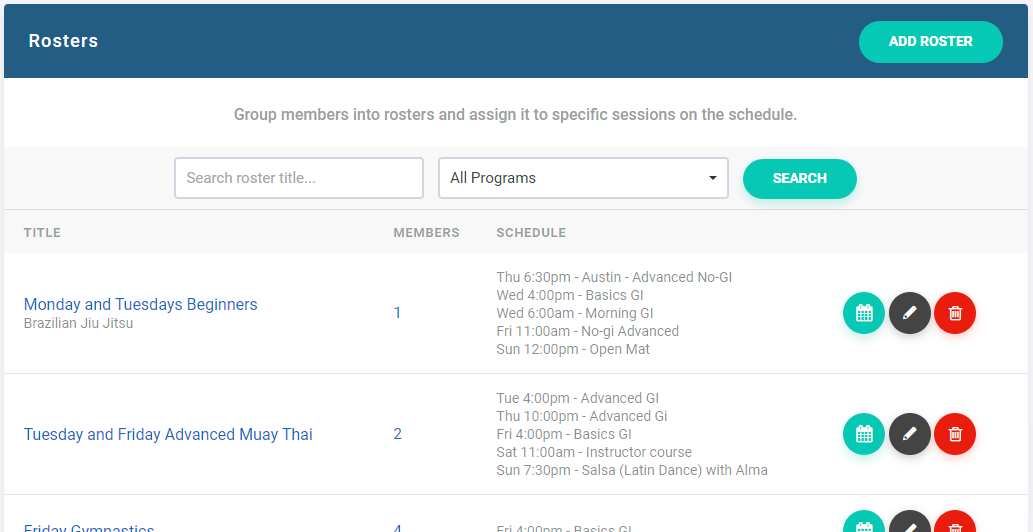Click the Add Roster button
The width and height of the screenshot is (1033, 532).
coord(930,42)
